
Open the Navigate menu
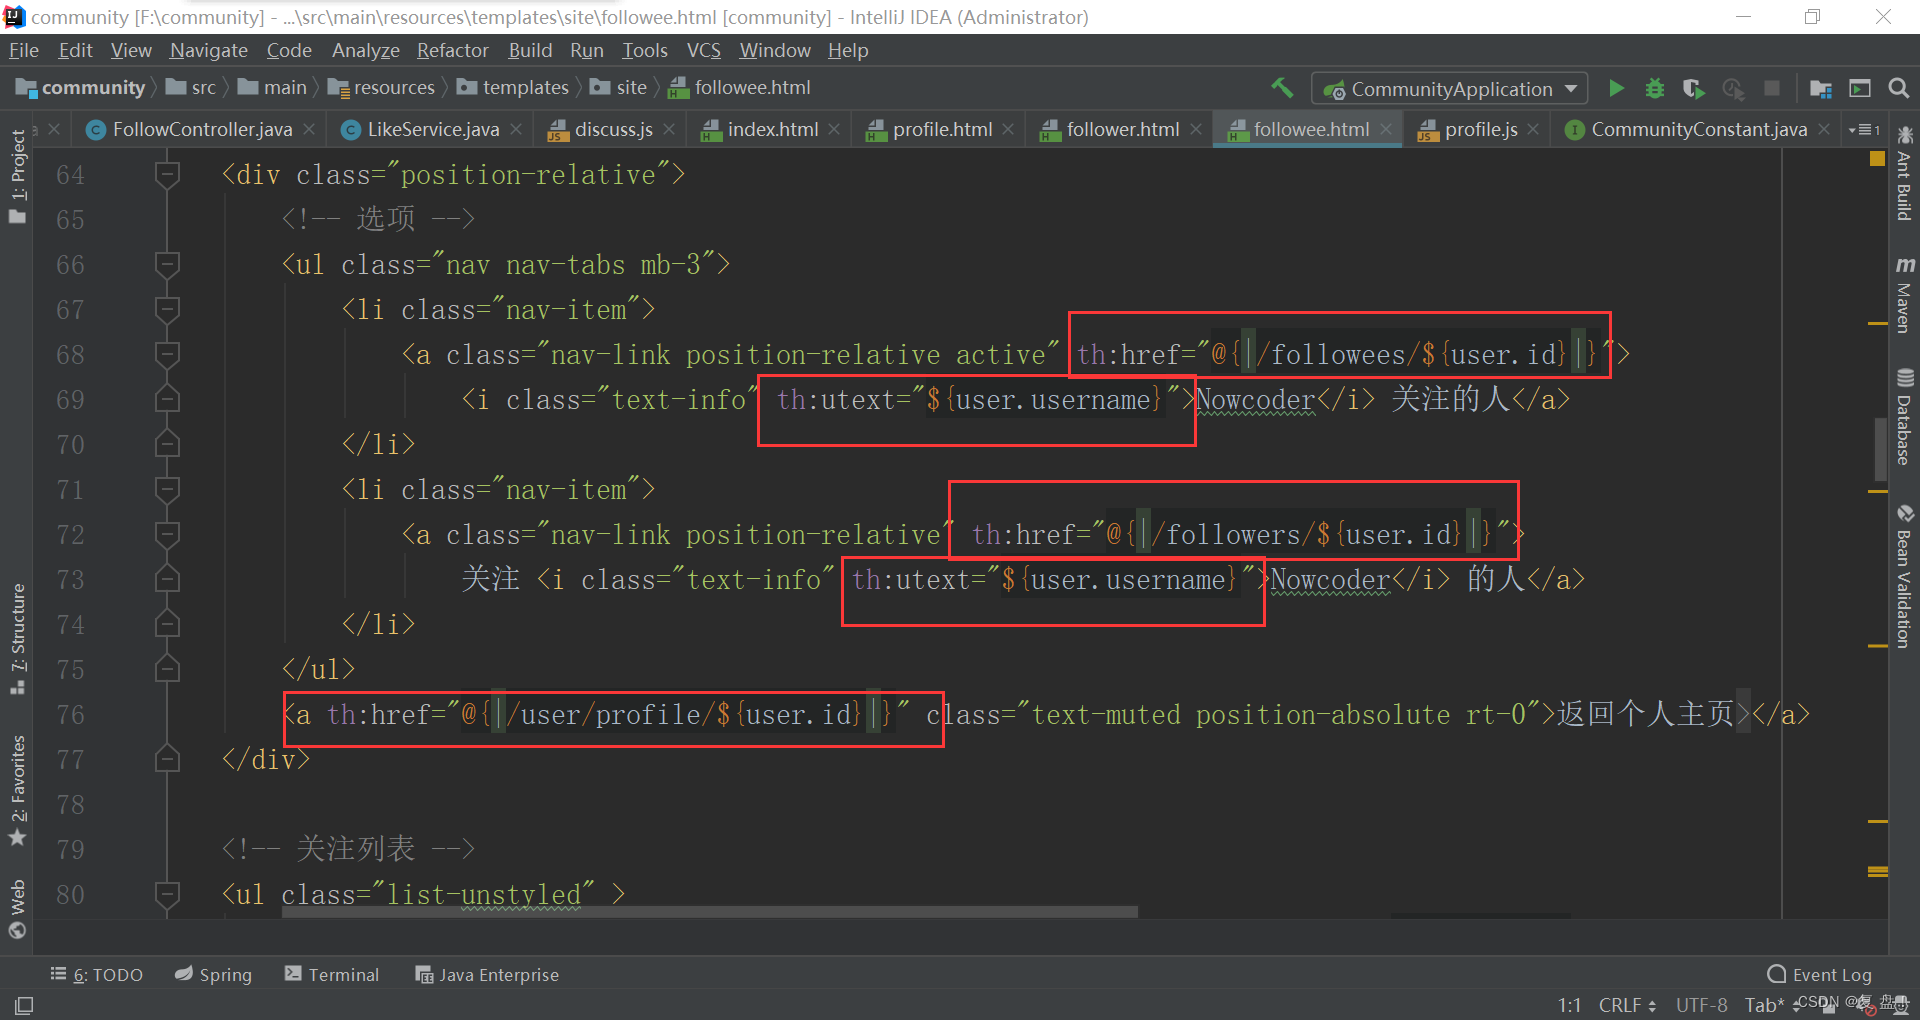208,50
